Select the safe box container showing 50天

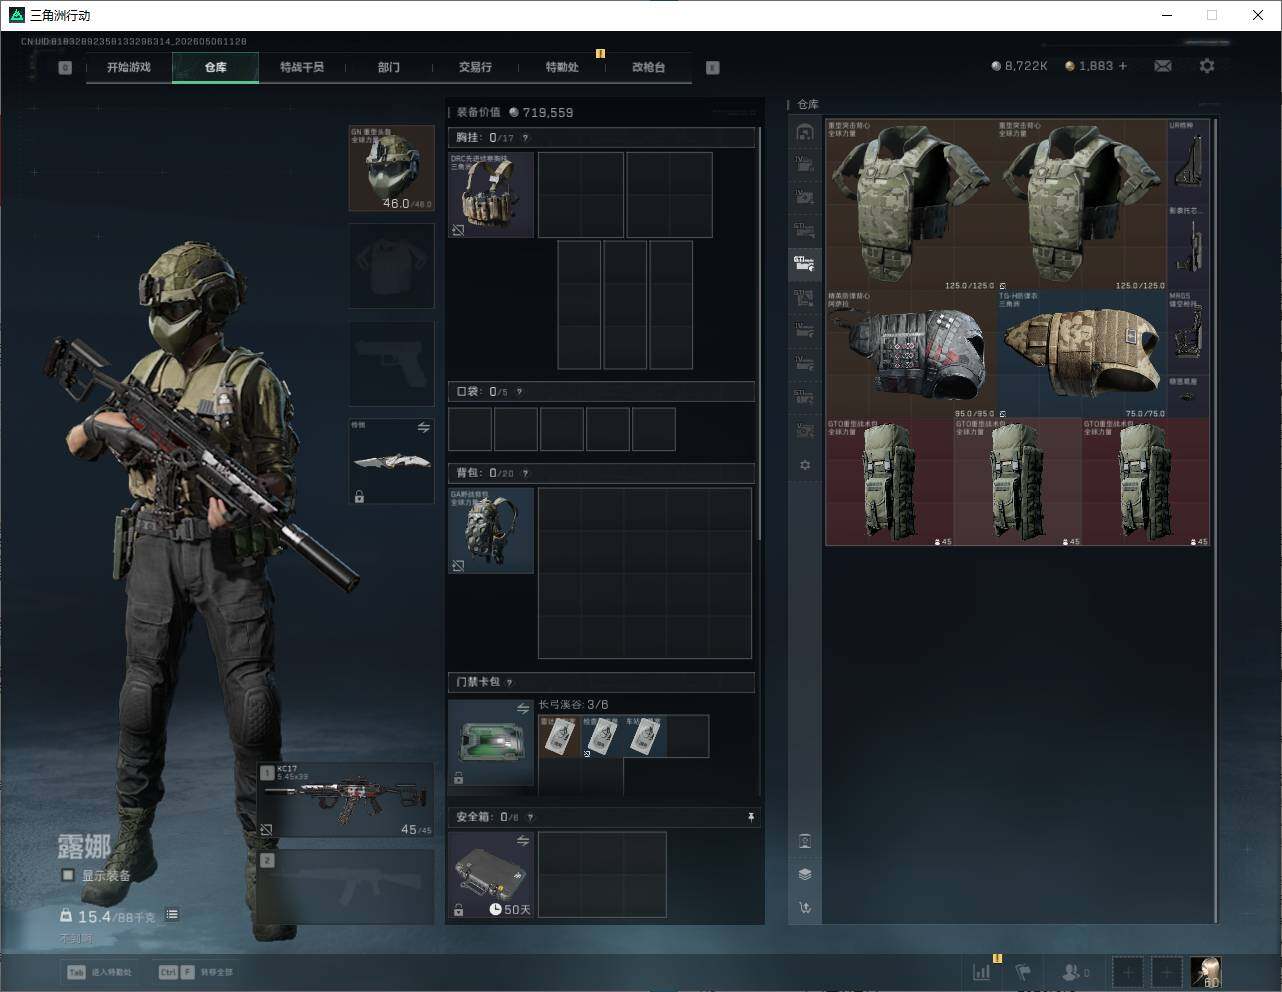[491, 875]
